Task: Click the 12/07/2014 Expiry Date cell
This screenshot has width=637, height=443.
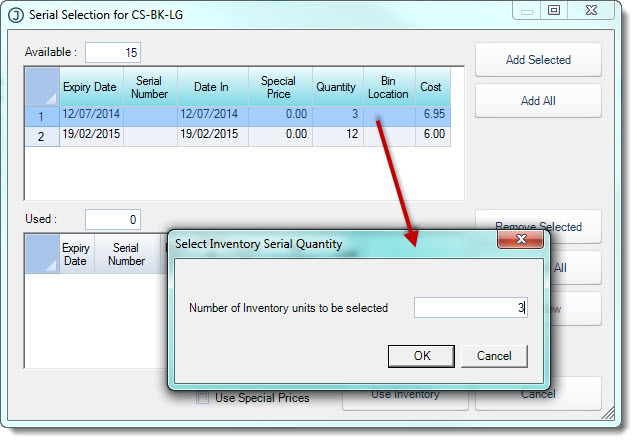Action: coord(91,117)
